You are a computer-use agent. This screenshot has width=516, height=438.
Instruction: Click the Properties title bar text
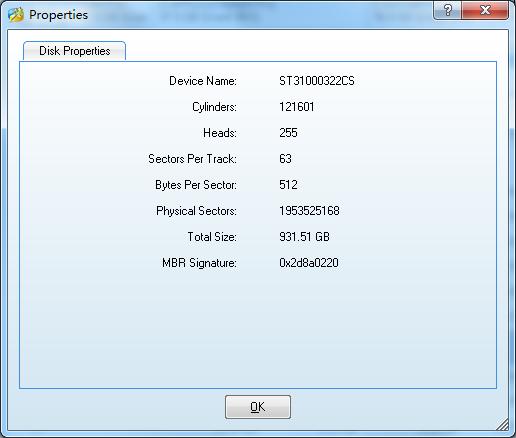pyautogui.click(x=59, y=15)
